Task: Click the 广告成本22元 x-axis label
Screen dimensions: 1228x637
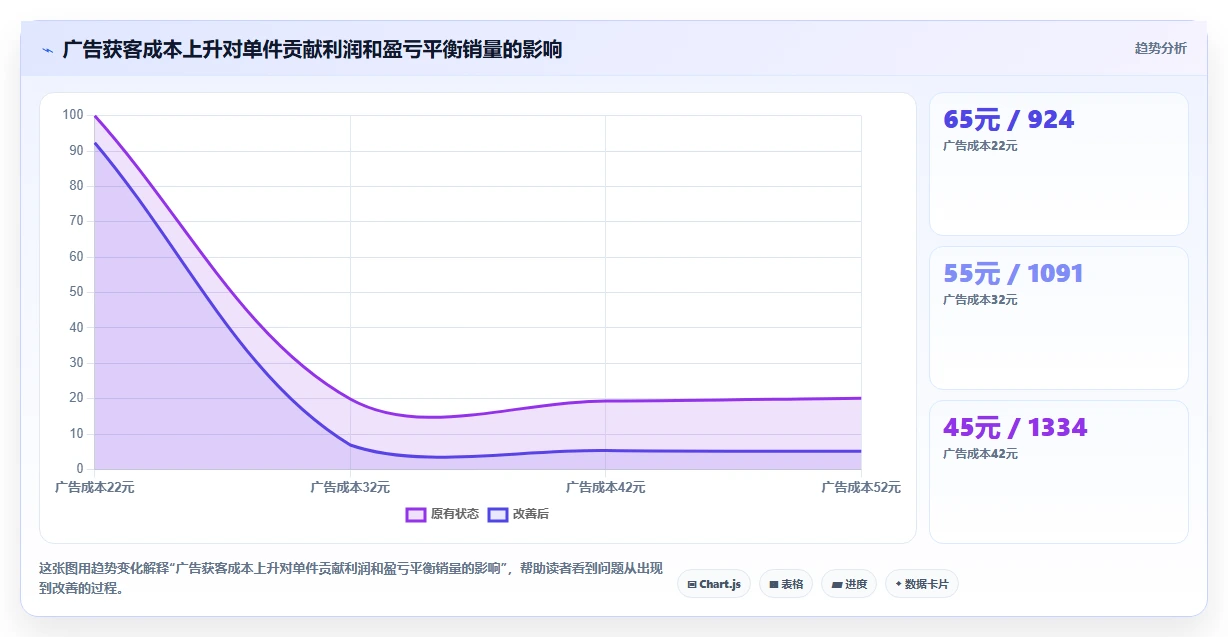Action: (x=94, y=487)
